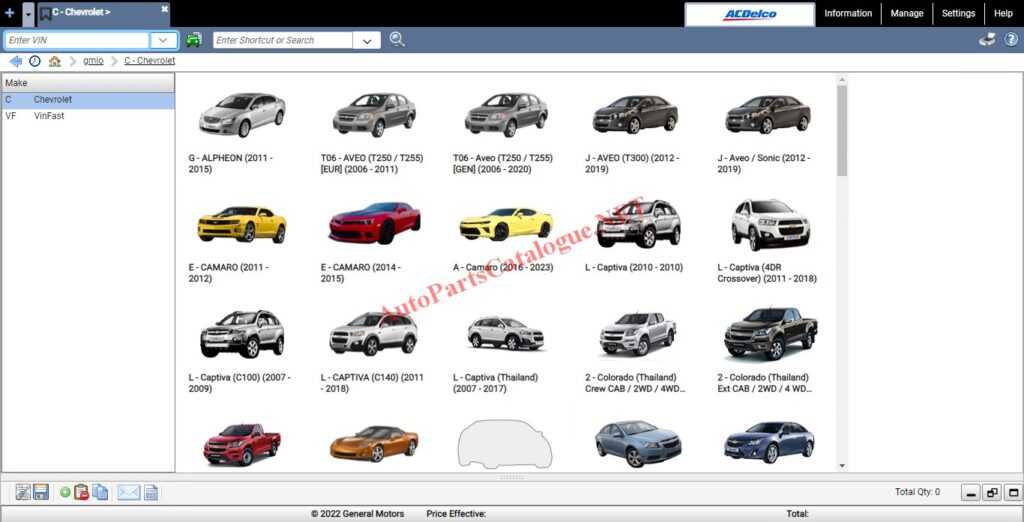This screenshot has width=1024, height=522.
Task: Click the scrollbar up arrow
Action: pyautogui.click(x=842, y=80)
